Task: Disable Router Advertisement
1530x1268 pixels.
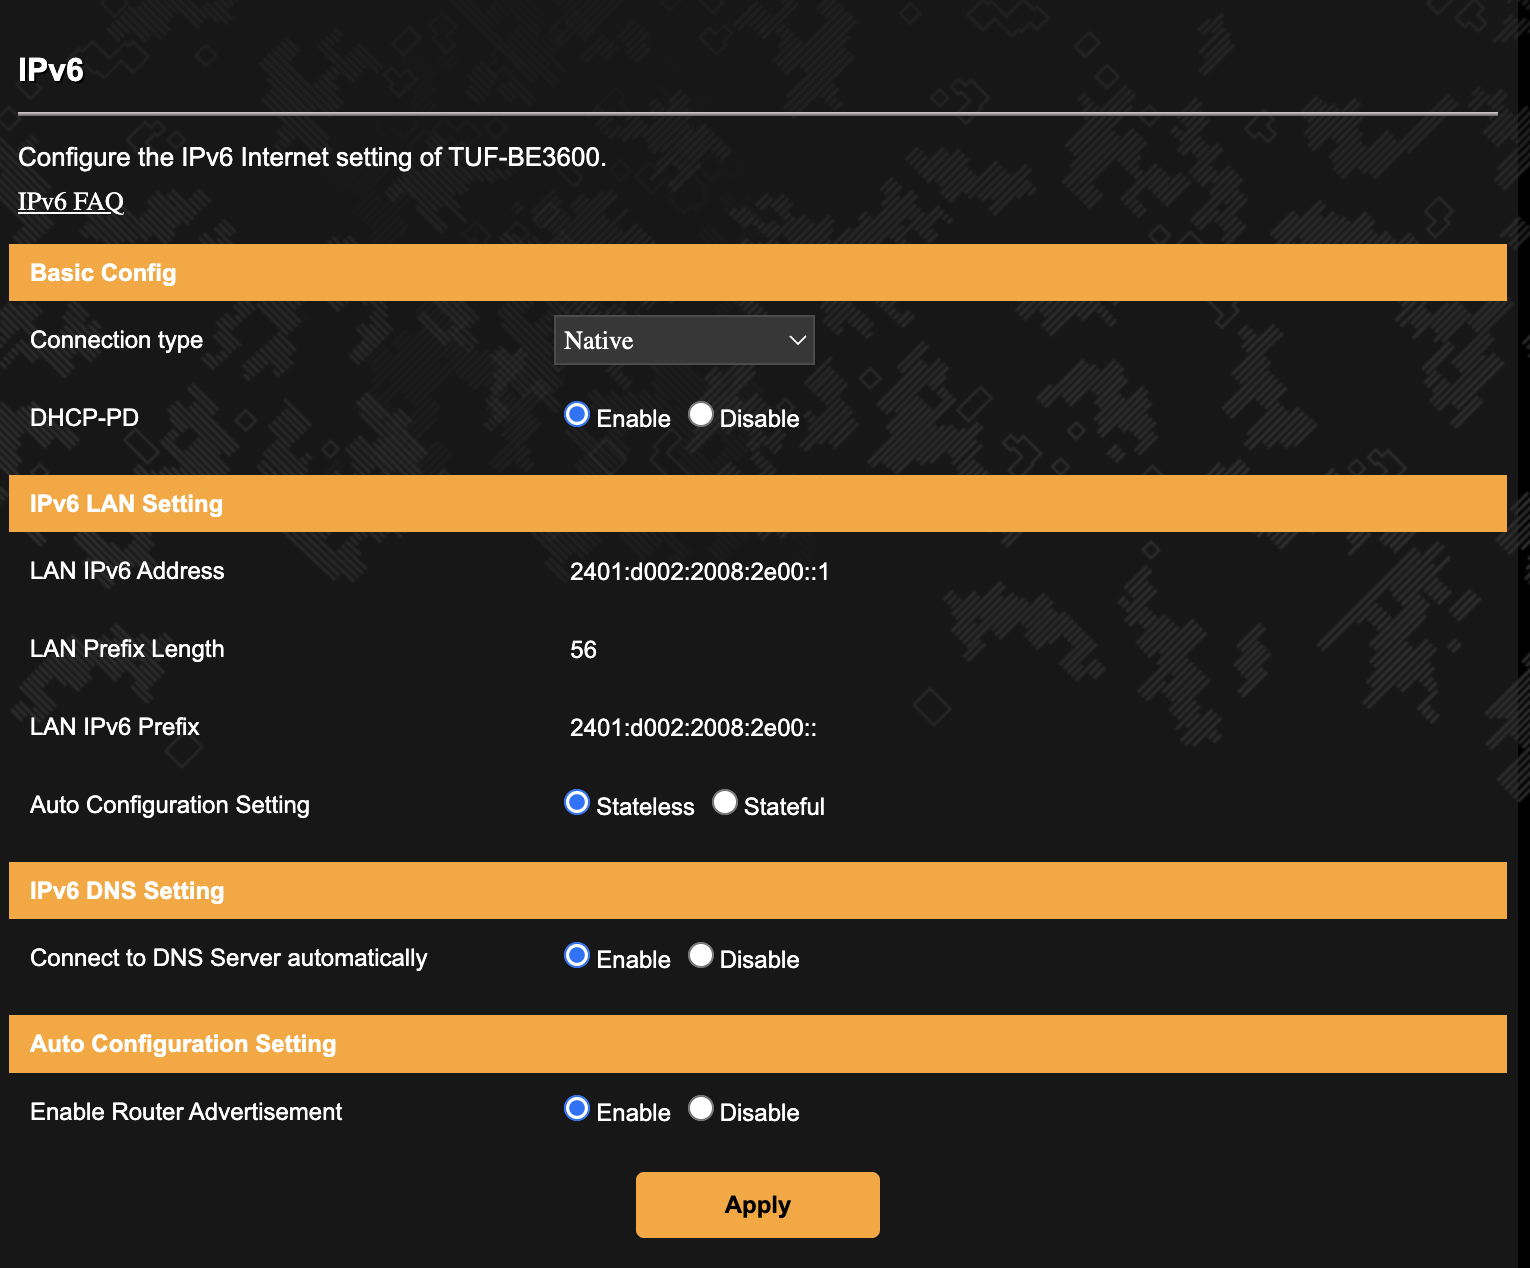Action: (701, 1109)
